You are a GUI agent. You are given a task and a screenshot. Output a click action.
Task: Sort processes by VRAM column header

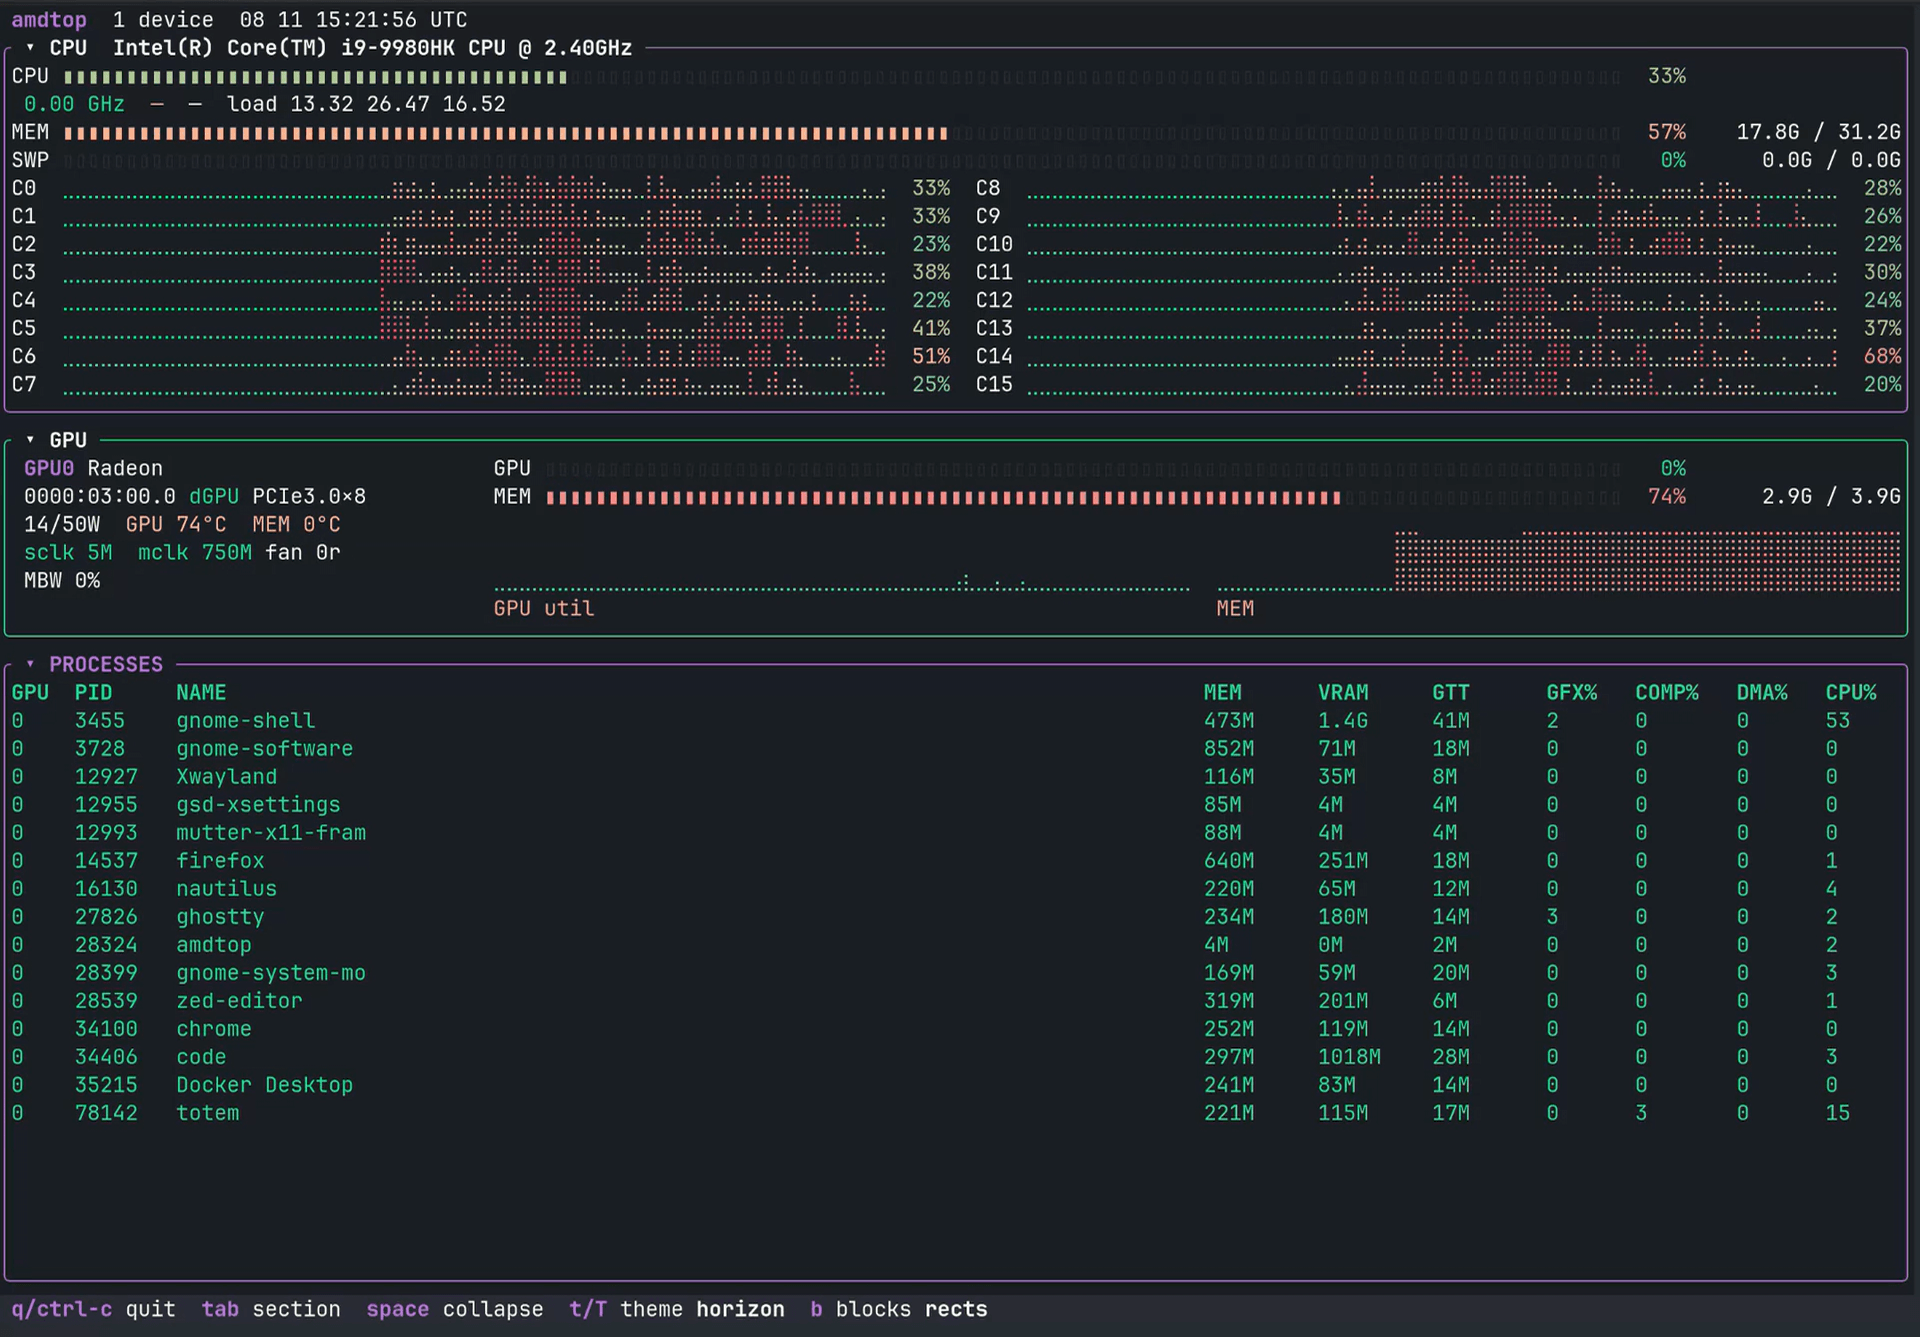(x=1343, y=693)
